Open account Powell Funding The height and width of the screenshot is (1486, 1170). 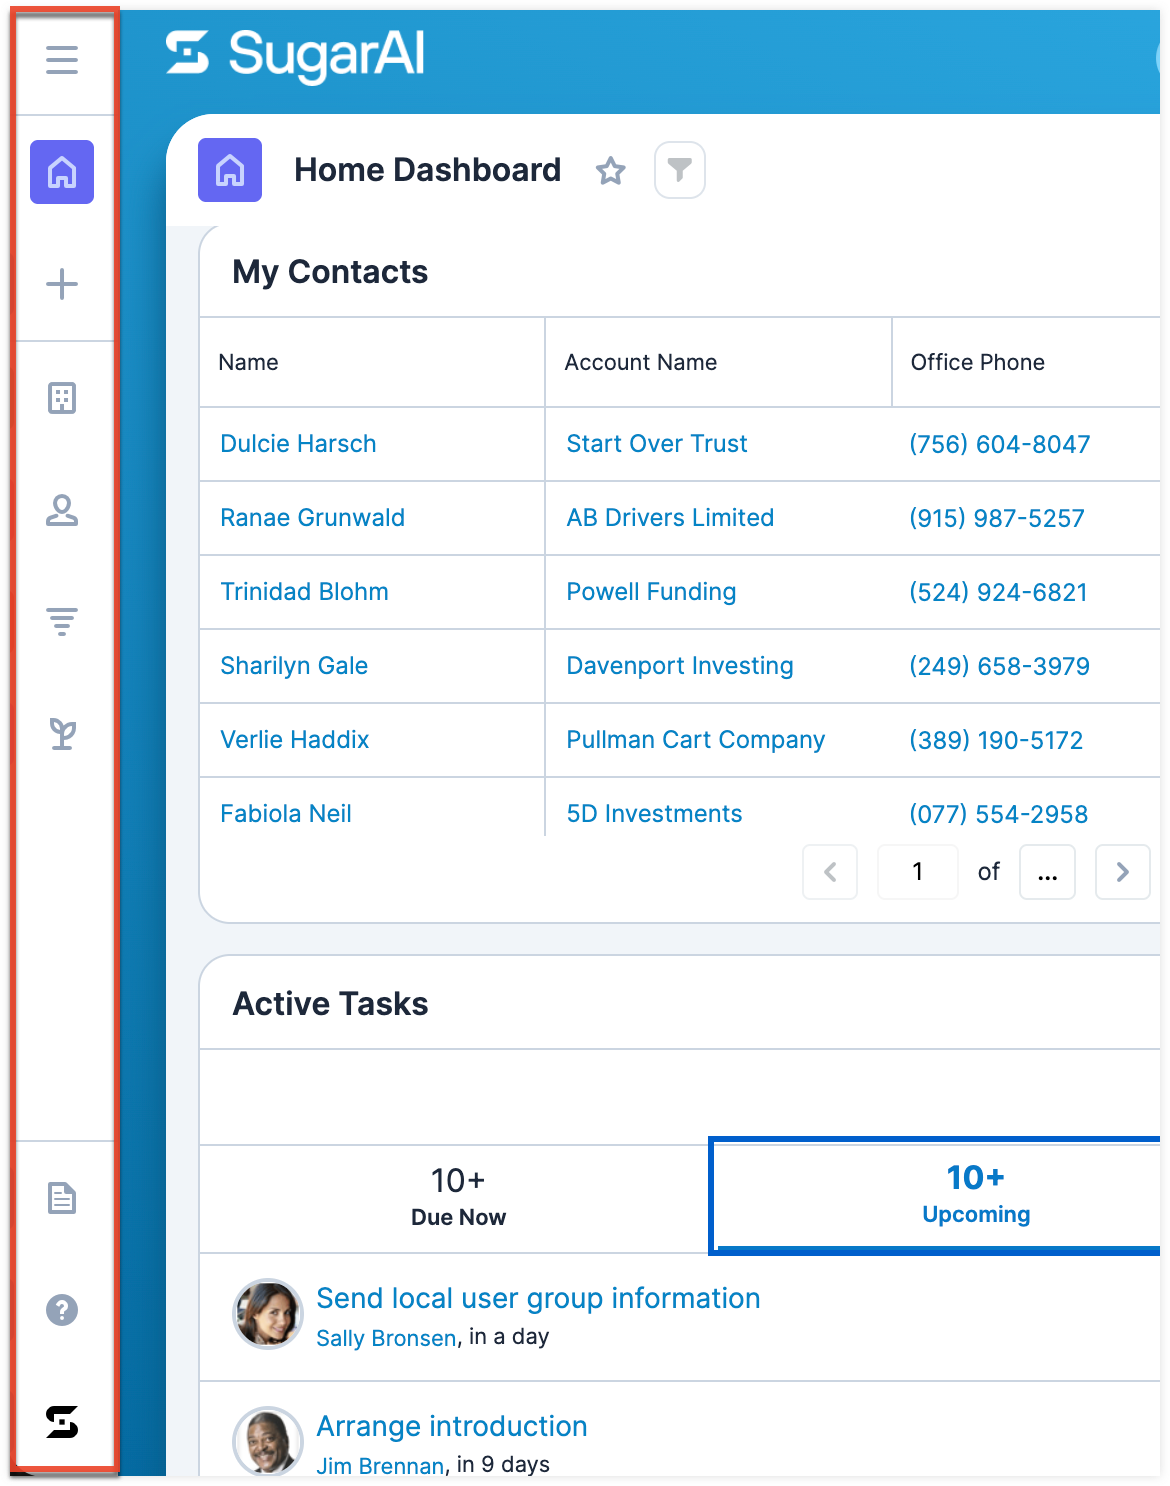click(651, 592)
